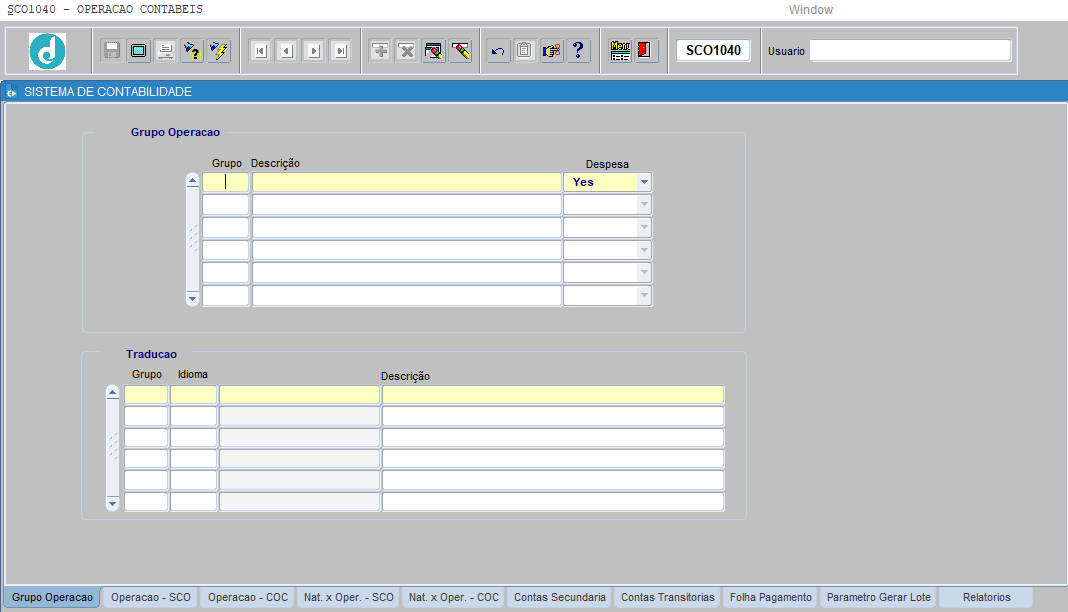1068x612 pixels.
Task: Click the Execute Query lightning icon
Action: pyautogui.click(x=219, y=51)
